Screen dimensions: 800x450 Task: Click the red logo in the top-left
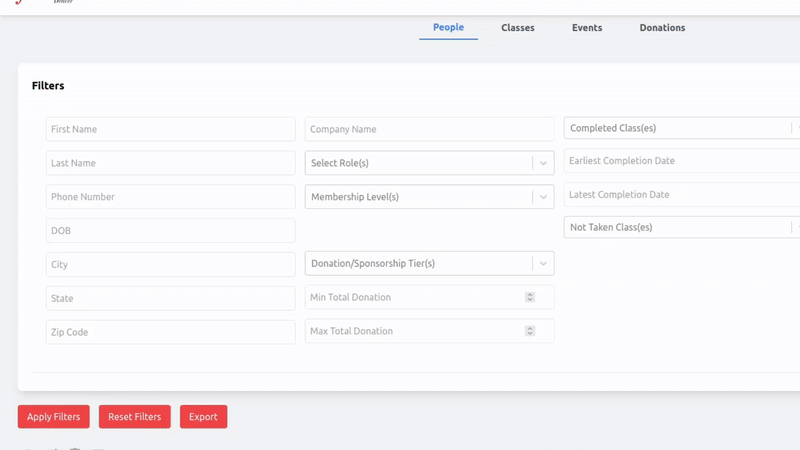(18, 3)
